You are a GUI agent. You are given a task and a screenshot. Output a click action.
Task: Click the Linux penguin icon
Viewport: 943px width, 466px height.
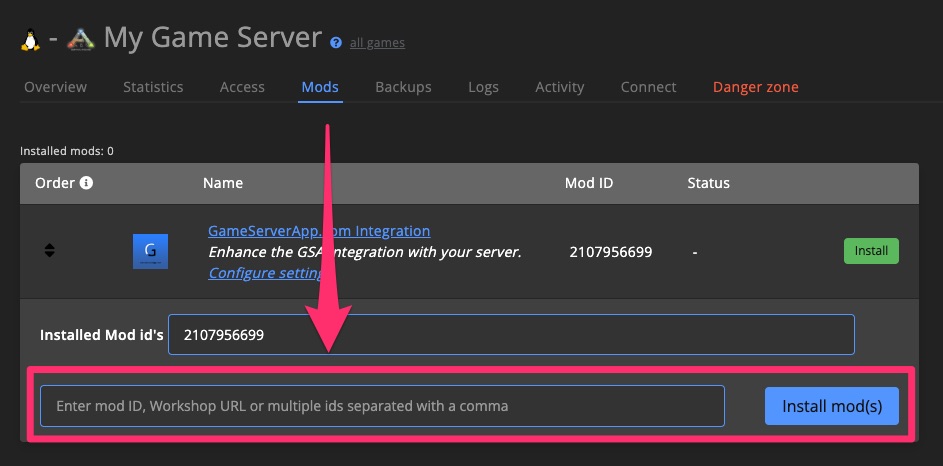click(x=30, y=40)
